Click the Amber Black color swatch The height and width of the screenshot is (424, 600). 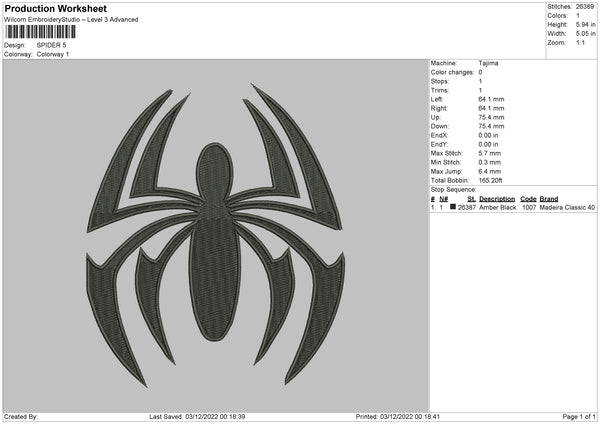click(x=453, y=208)
